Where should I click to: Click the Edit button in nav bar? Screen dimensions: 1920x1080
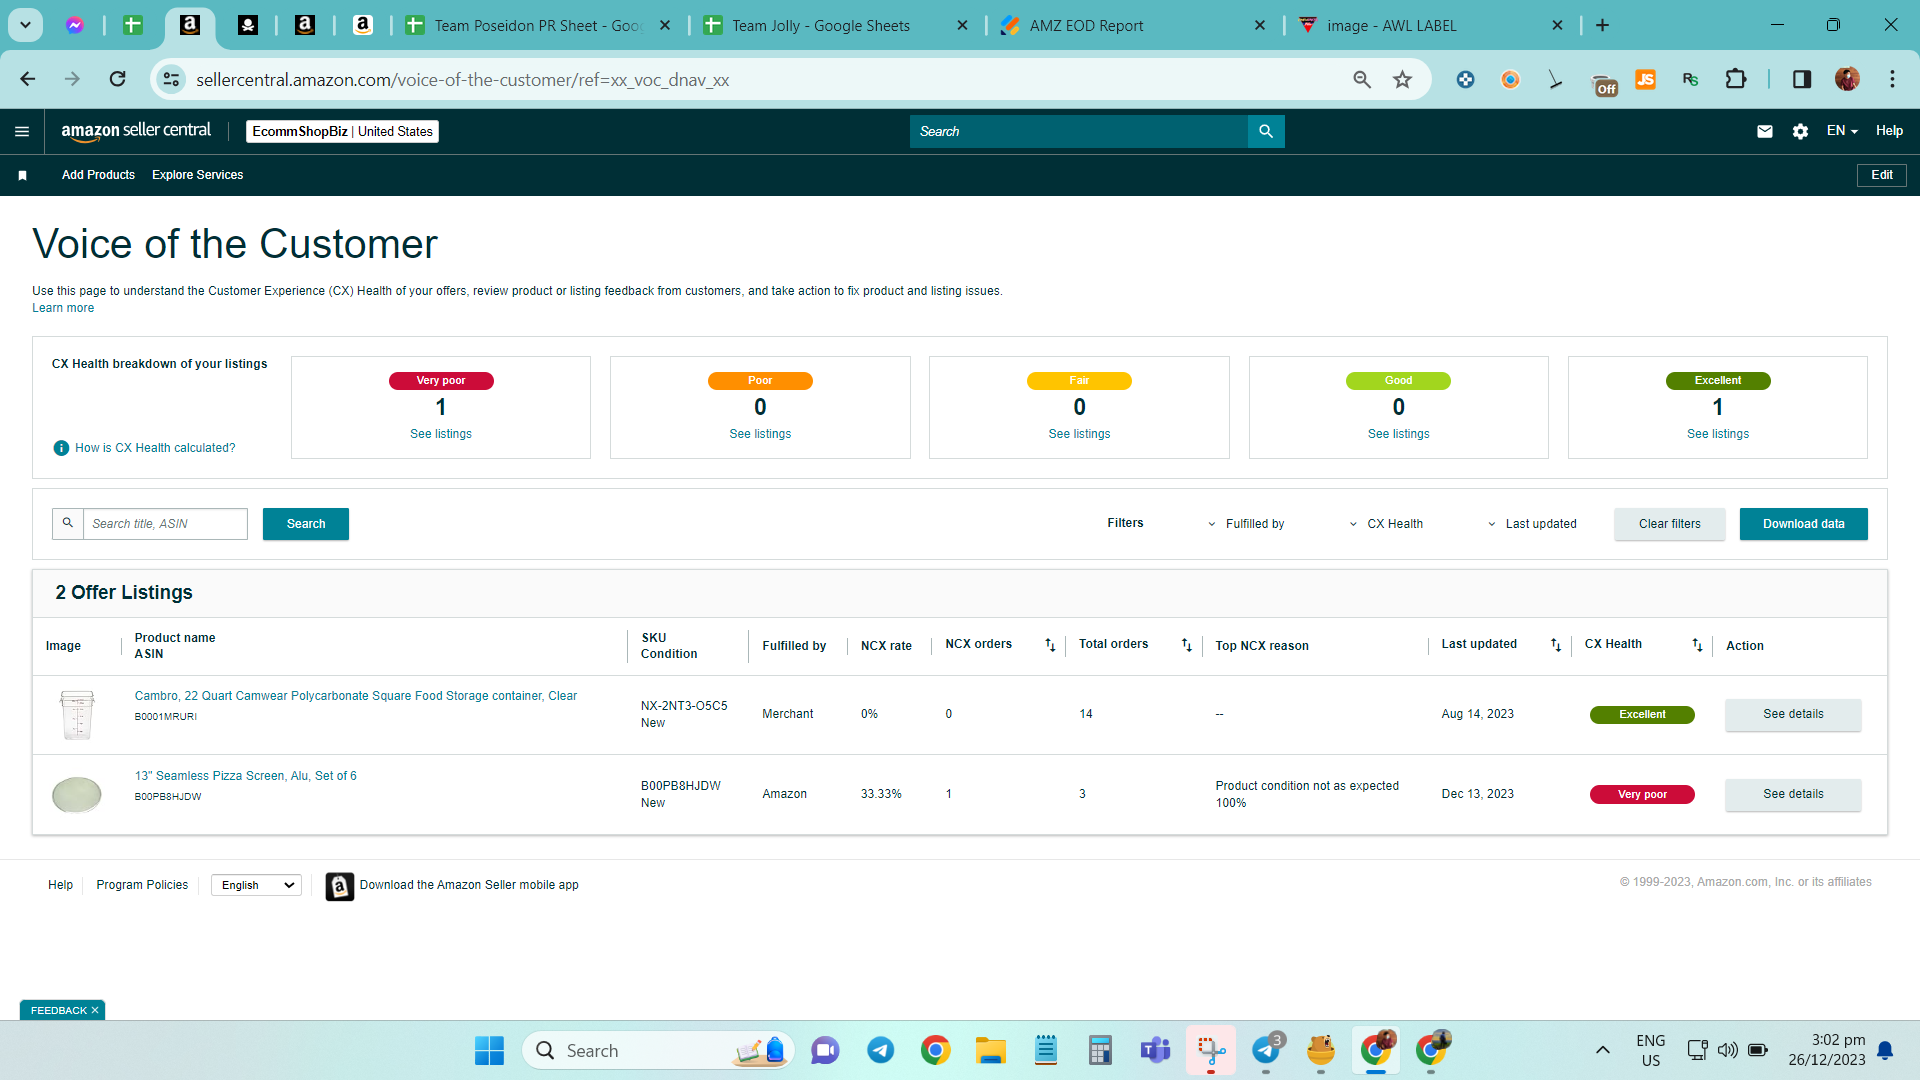(x=1882, y=175)
